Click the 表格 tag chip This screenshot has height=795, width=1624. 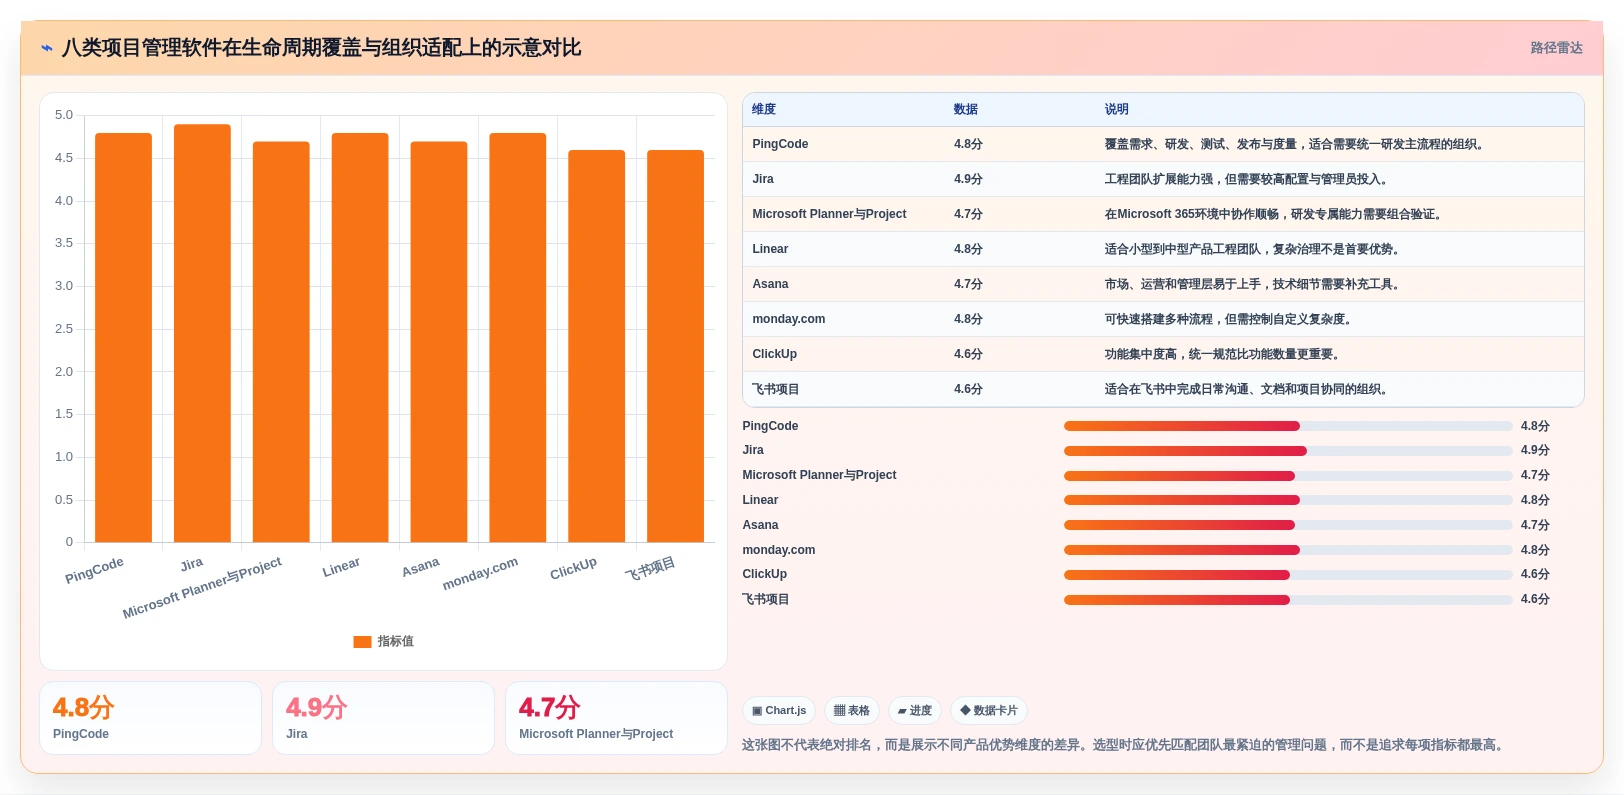852,711
